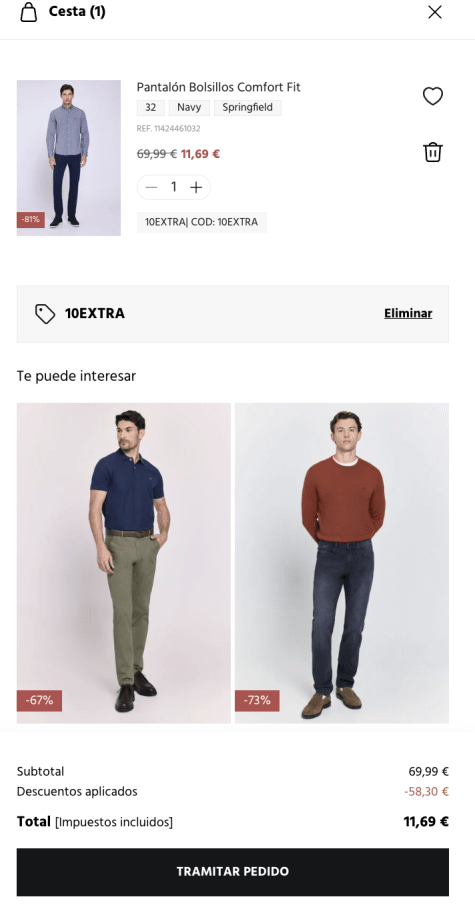Decrease quantity with the minus button
475x907 pixels.
click(152, 187)
